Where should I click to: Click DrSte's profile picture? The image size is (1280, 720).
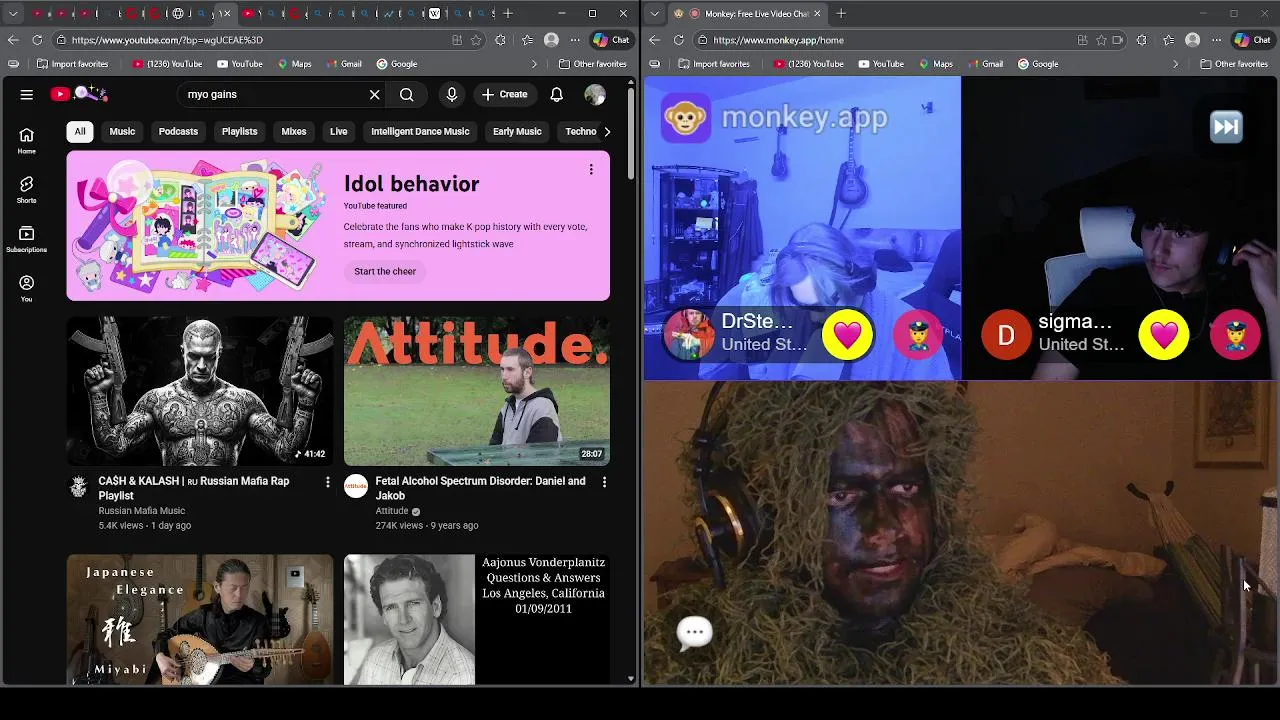(x=689, y=334)
